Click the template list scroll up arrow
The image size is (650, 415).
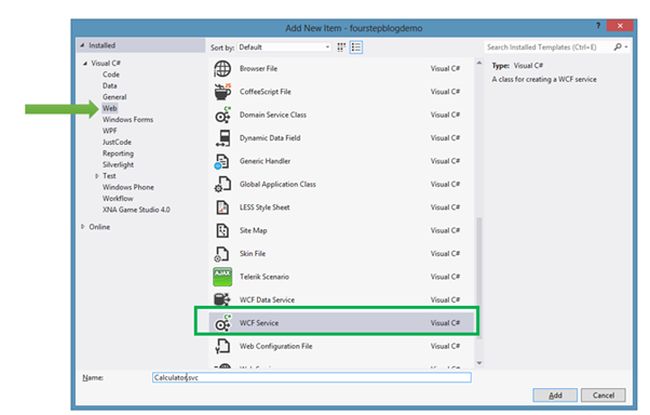[479, 63]
